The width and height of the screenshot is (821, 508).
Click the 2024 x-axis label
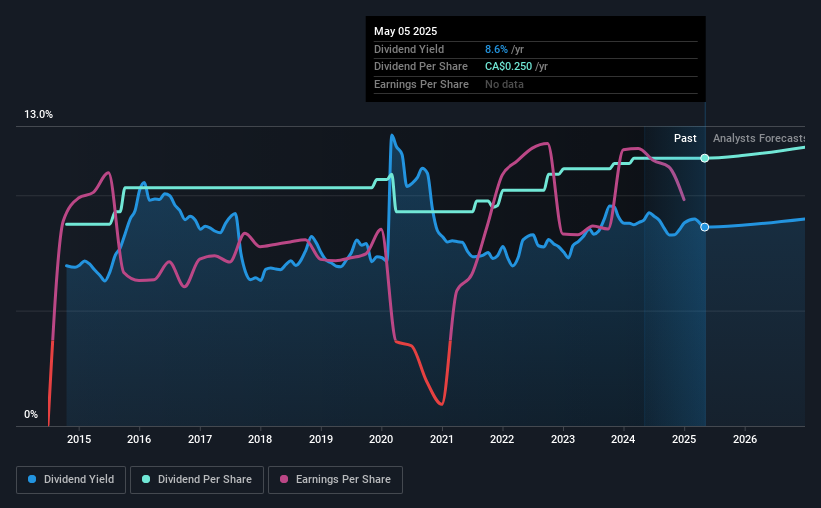tap(623, 439)
